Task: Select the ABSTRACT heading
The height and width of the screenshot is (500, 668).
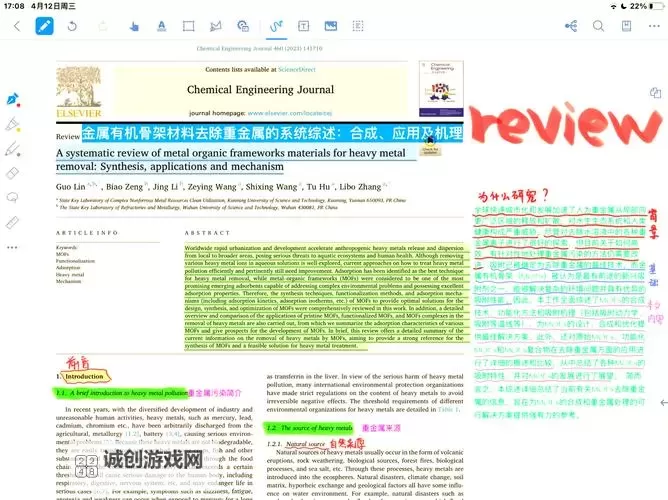Action: 207,233
